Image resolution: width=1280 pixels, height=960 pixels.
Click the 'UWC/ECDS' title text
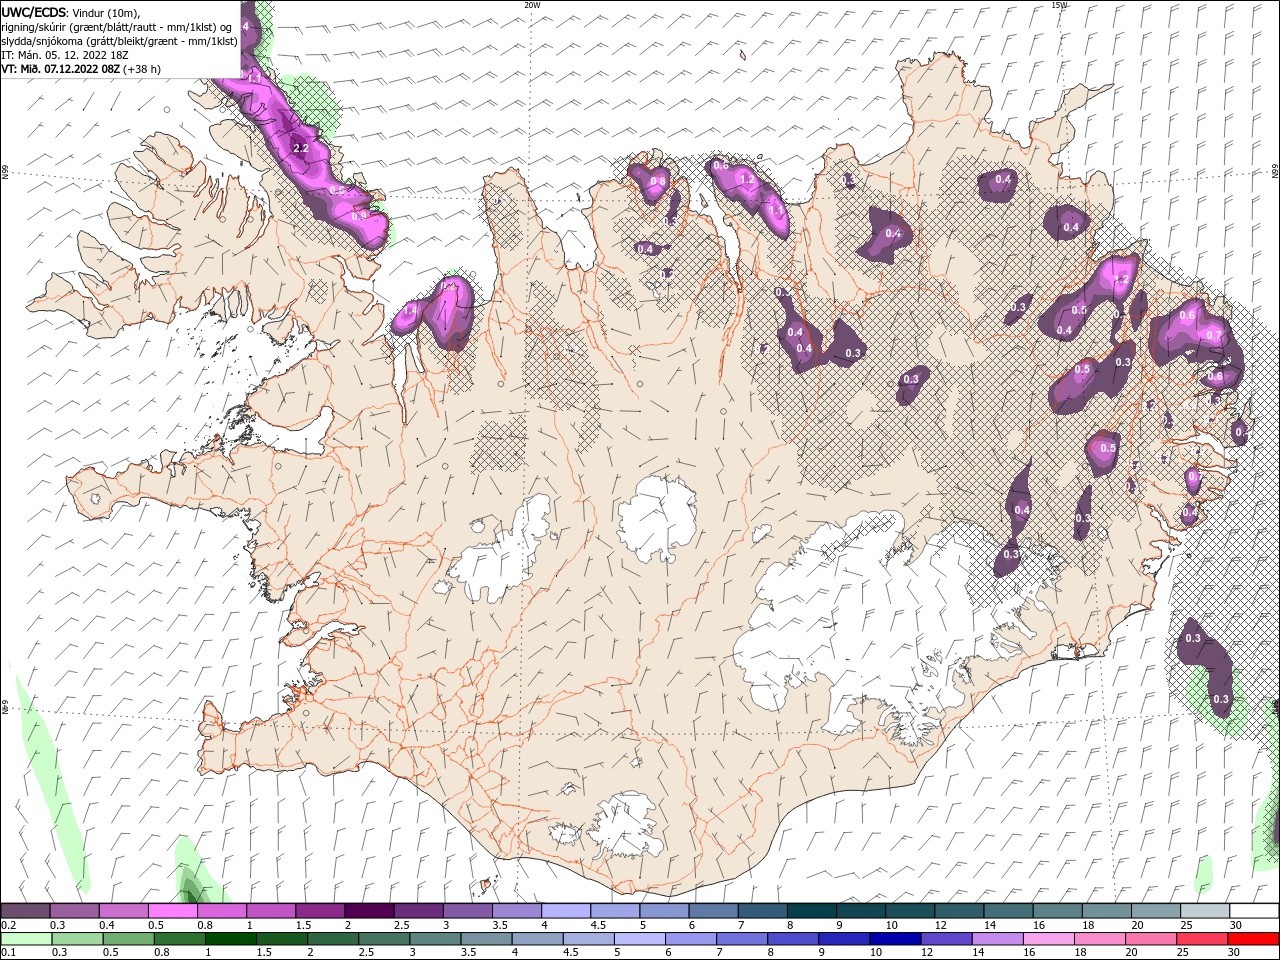(34, 12)
